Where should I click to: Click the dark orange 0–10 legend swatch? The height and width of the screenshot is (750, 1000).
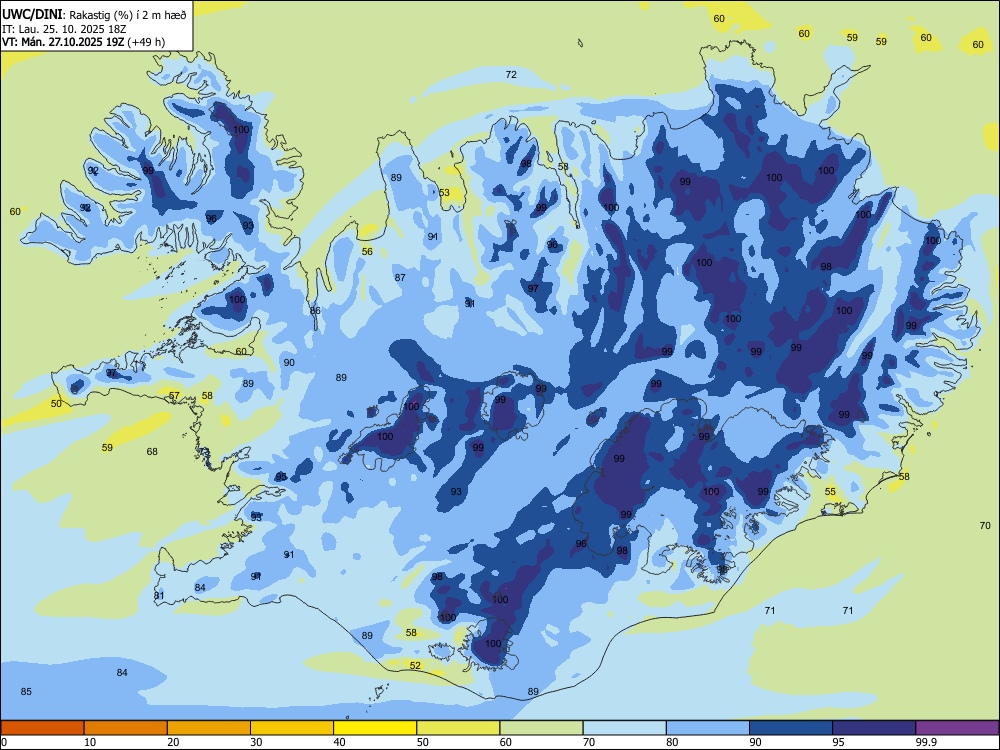(x=42, y=728)
